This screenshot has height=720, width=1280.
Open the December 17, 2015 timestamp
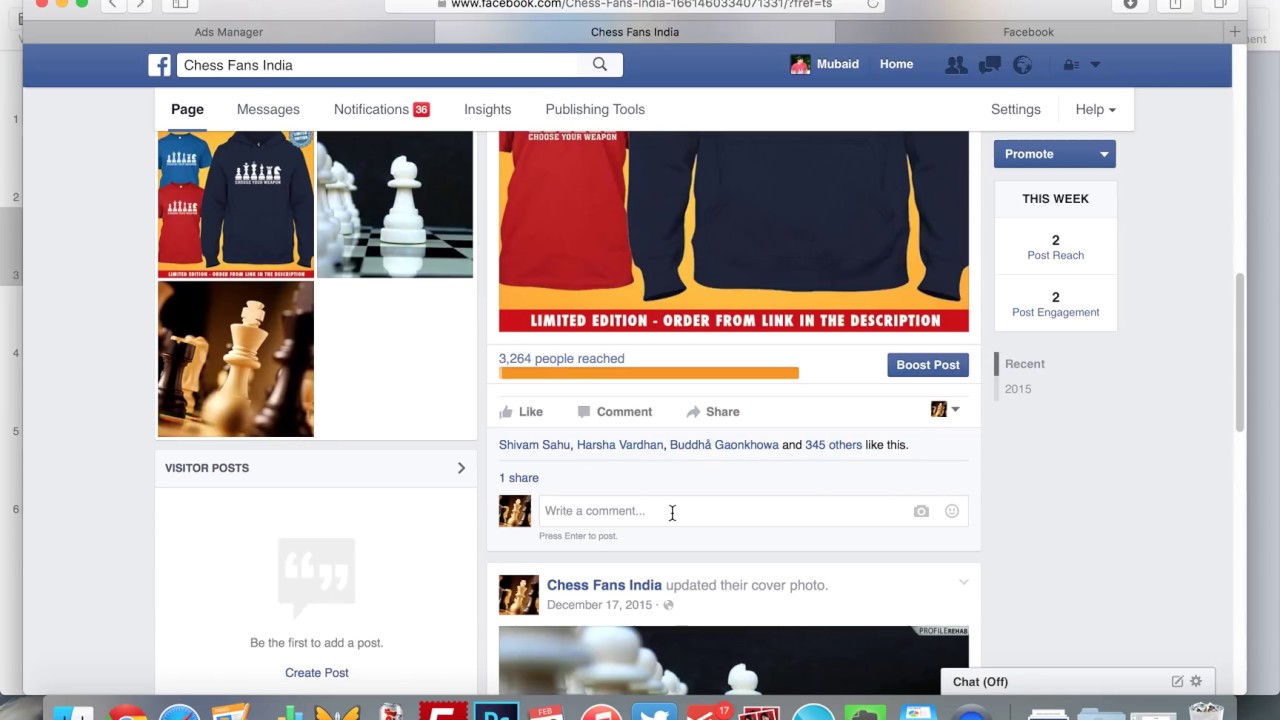coord(599,605)
